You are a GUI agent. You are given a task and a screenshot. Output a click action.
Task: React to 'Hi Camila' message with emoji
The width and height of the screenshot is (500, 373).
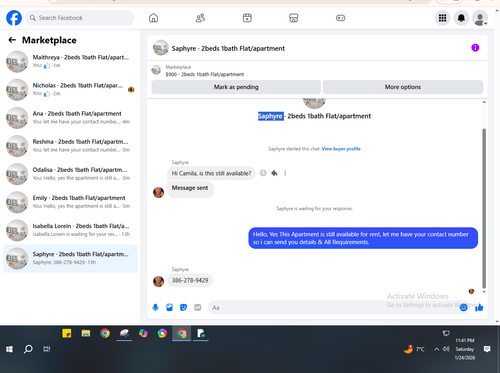coord(263,173)
